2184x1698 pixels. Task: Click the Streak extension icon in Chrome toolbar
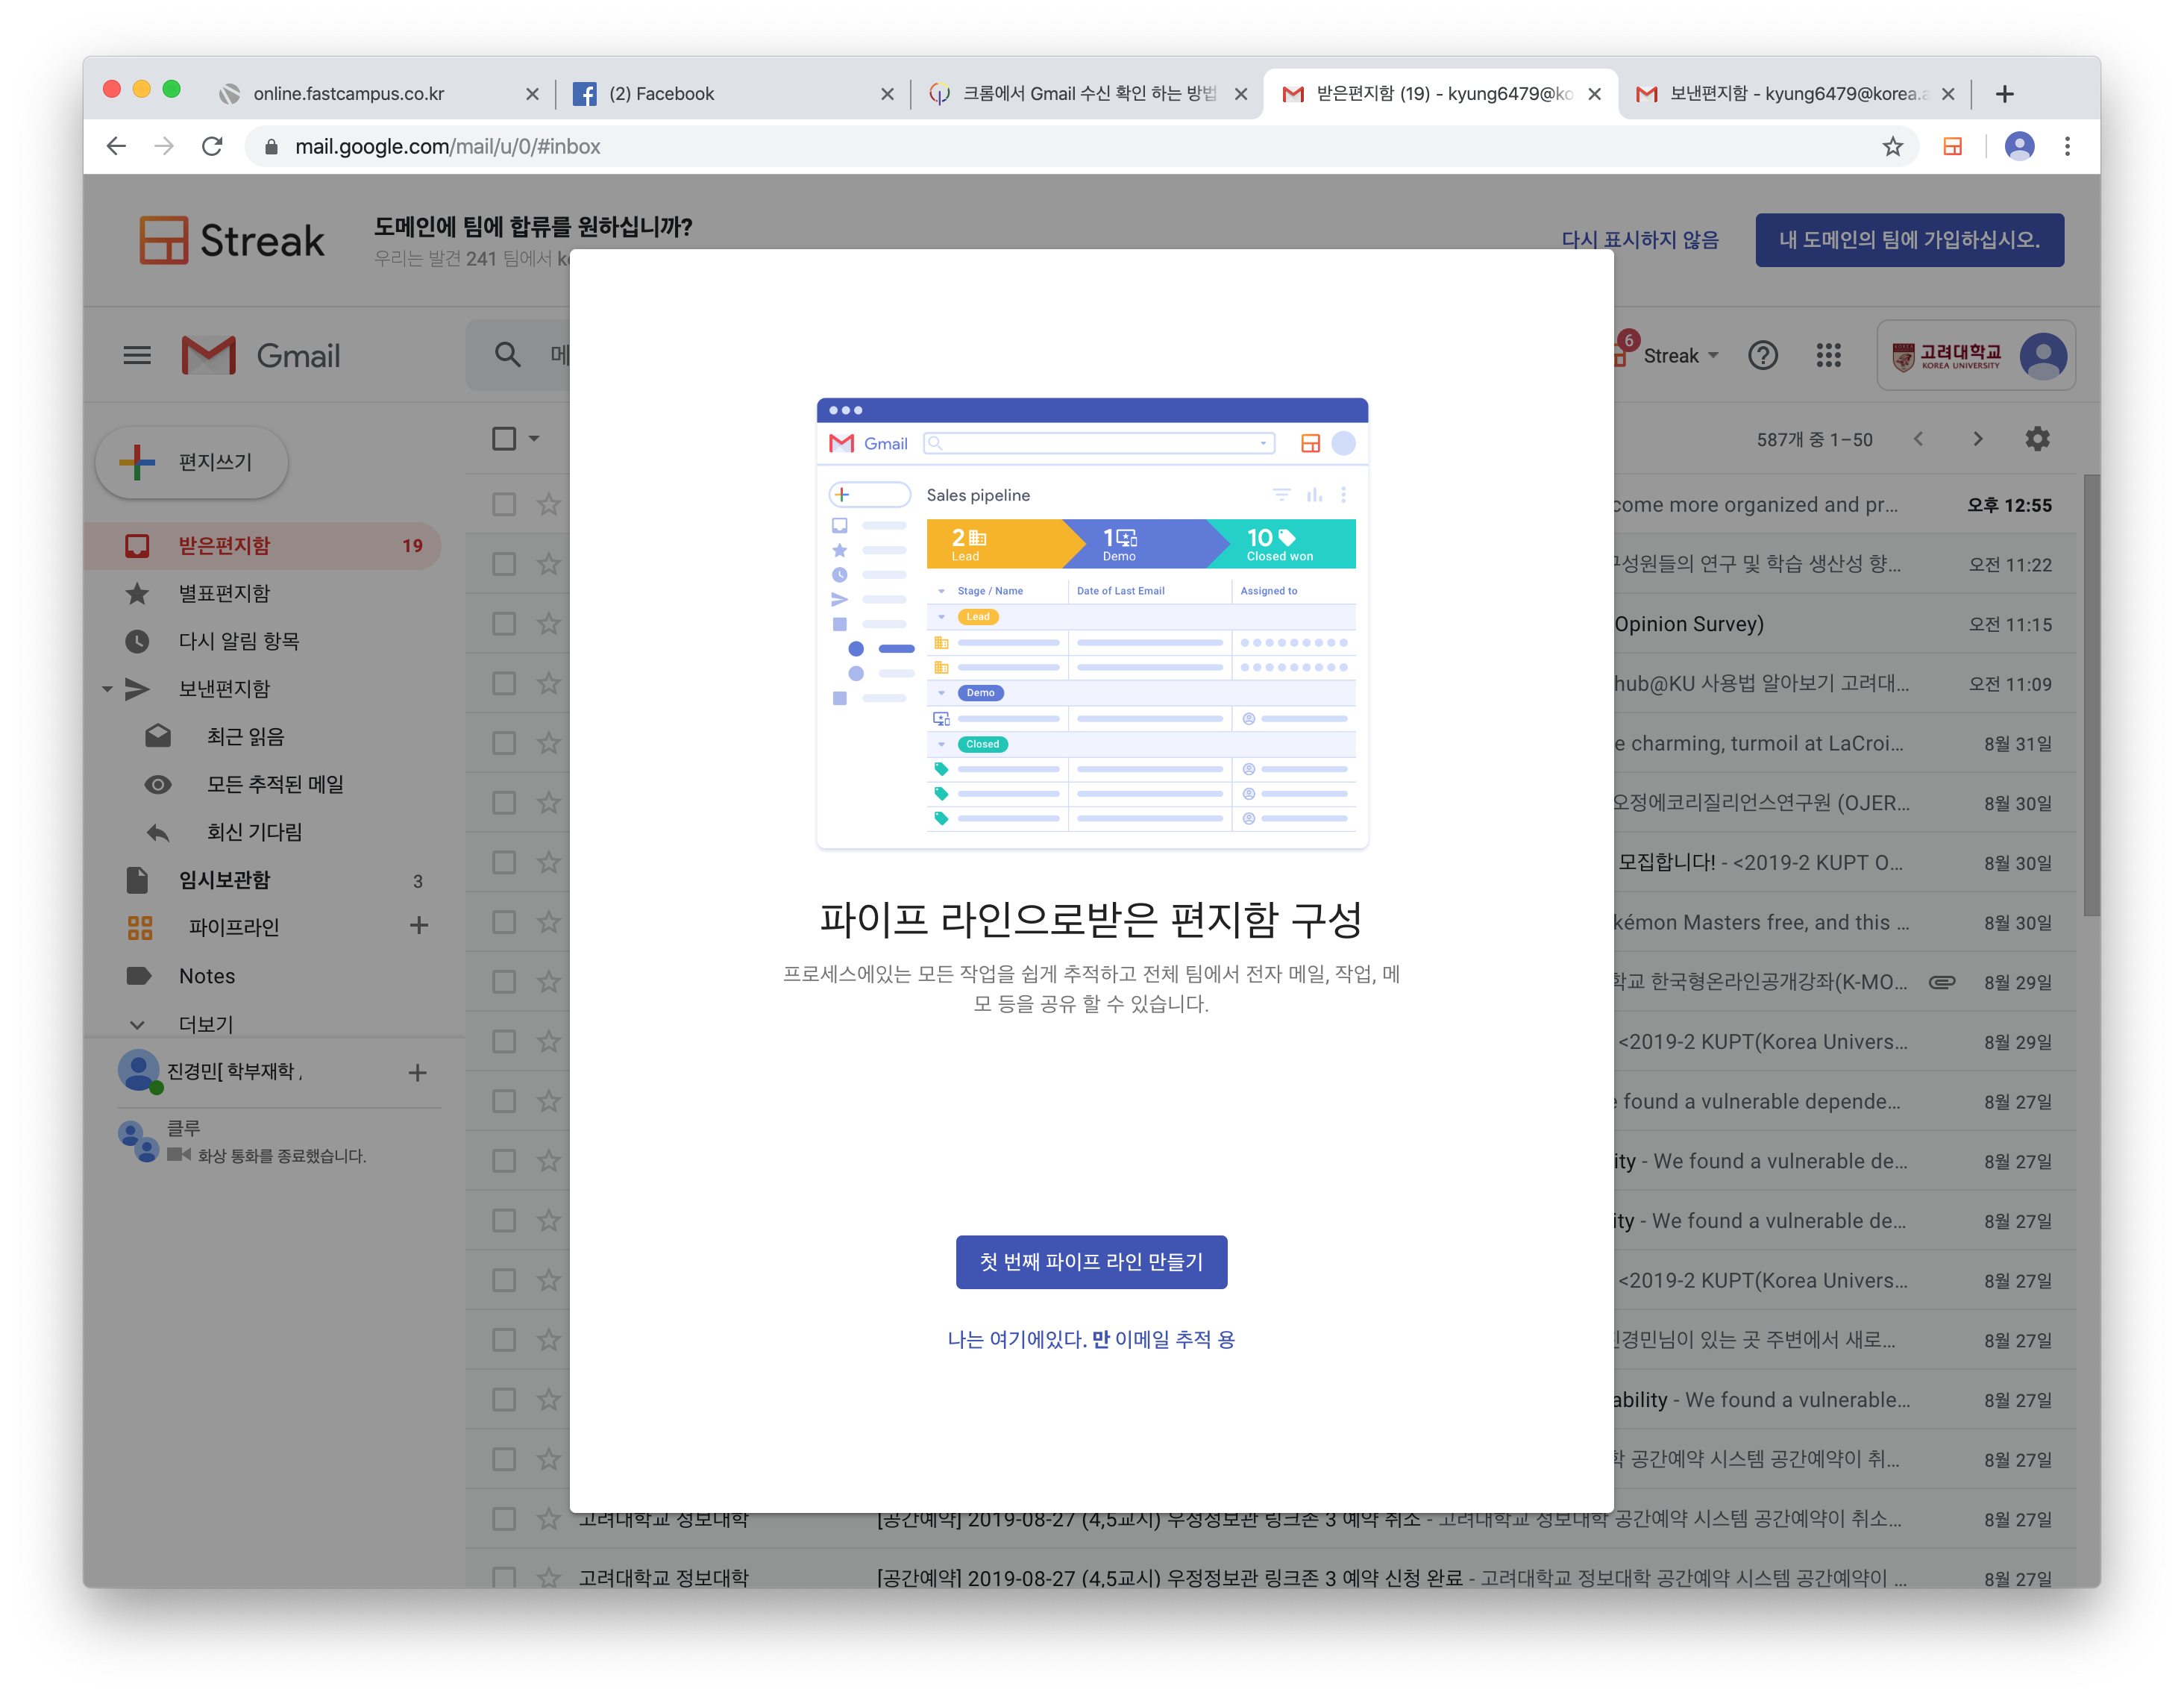[1952, 147]
